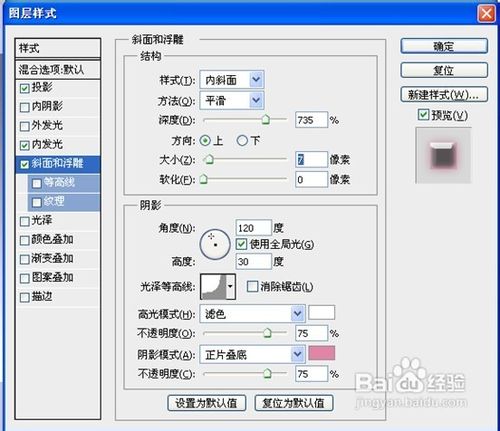Click the 新建样式(W)... button

(444, 95)
